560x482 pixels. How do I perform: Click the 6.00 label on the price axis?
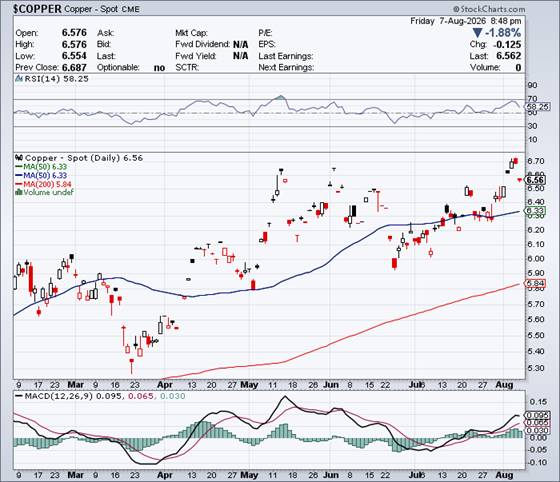coord(536,258)
